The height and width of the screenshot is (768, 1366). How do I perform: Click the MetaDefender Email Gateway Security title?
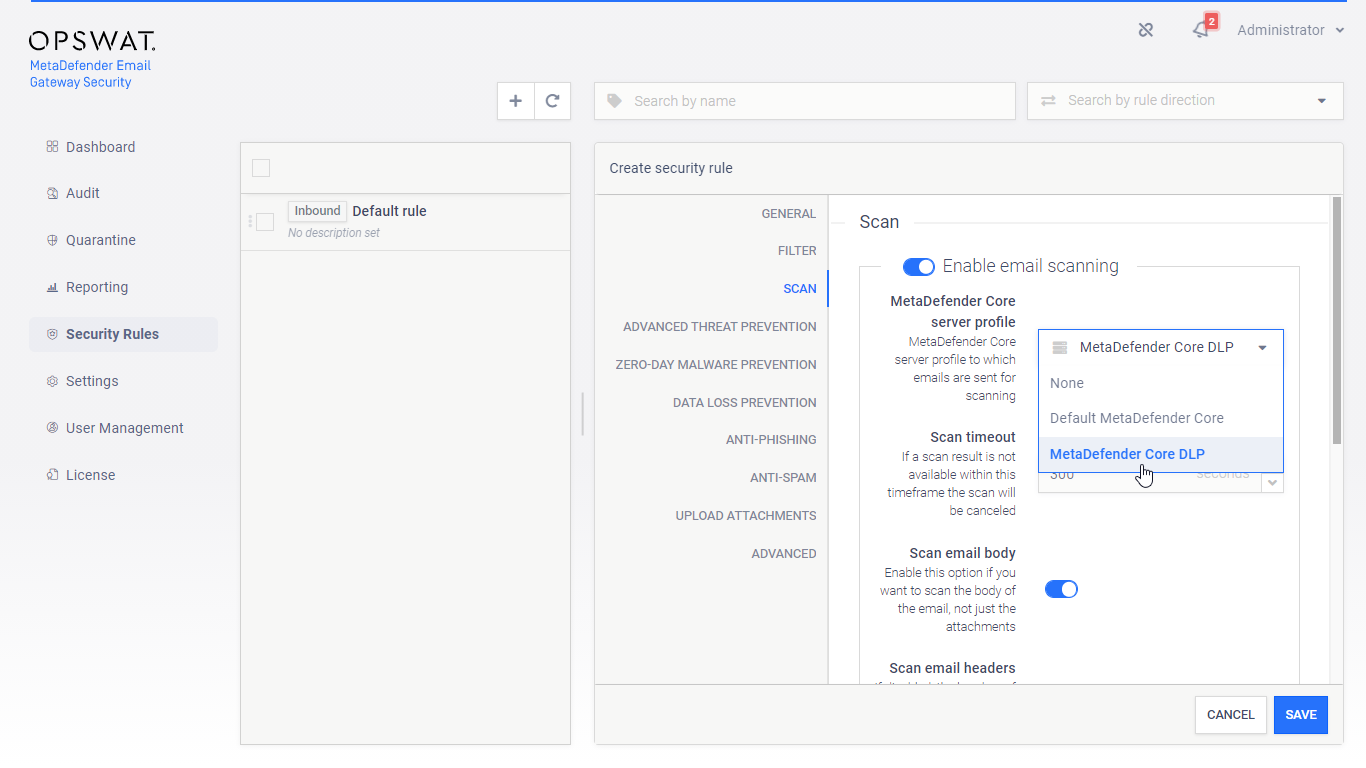(x=90, y=74)
